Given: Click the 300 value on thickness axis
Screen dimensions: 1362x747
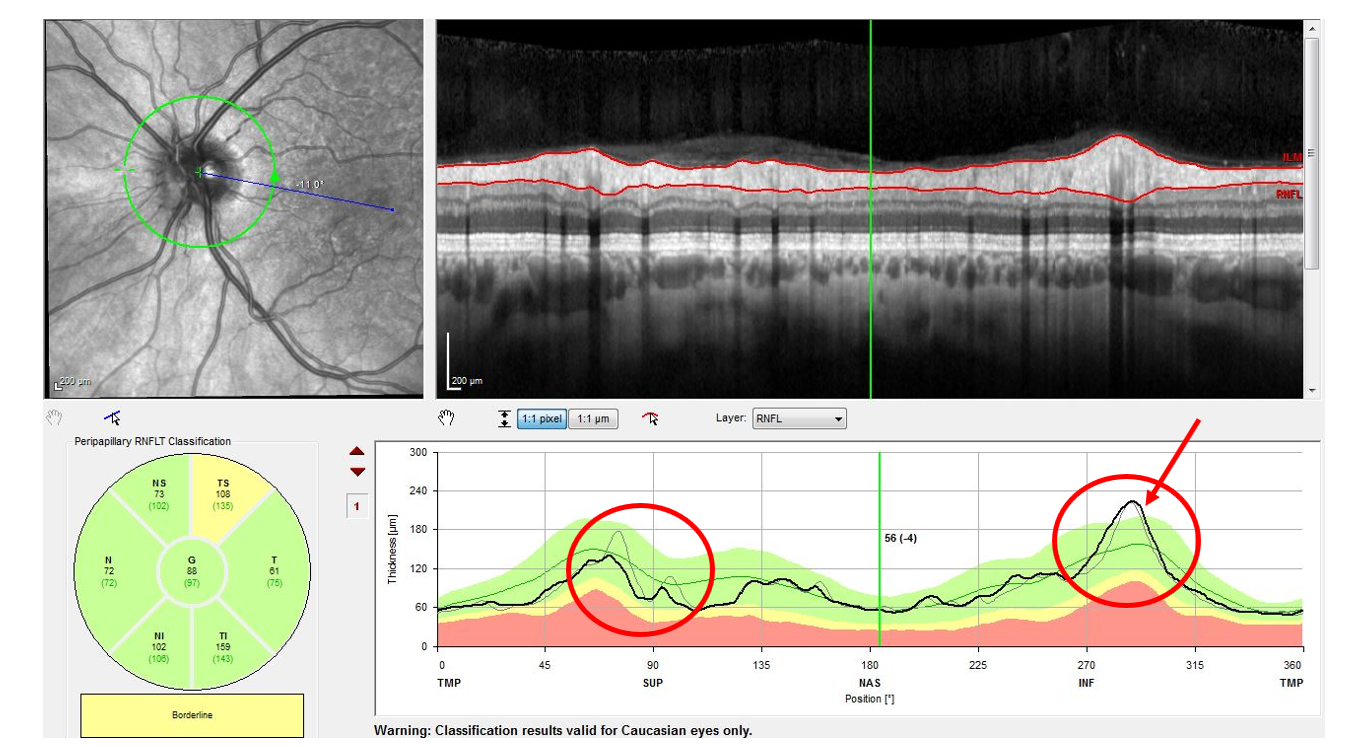Looking at the screenshot, I should tap(419, 453).
